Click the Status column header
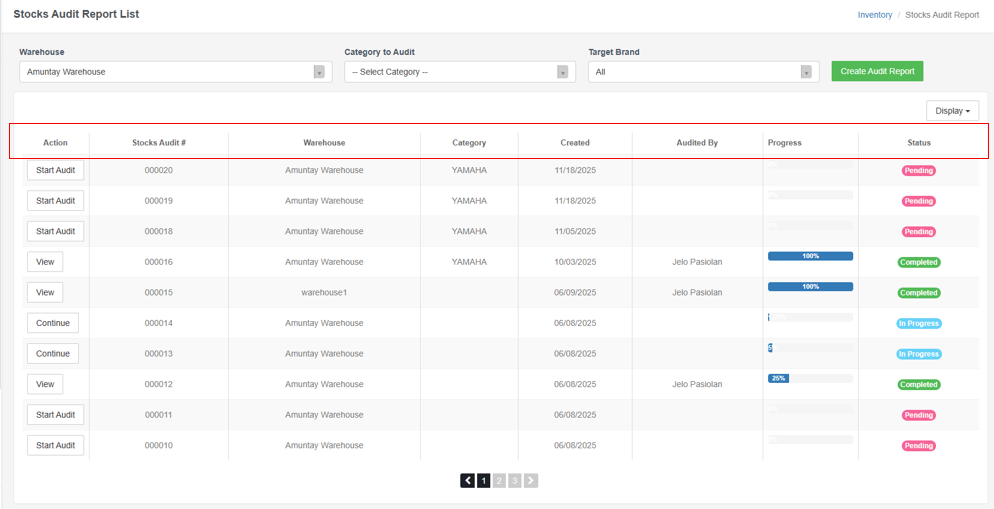The height and width of the screenshot is (509, 994). click(918, 143)
